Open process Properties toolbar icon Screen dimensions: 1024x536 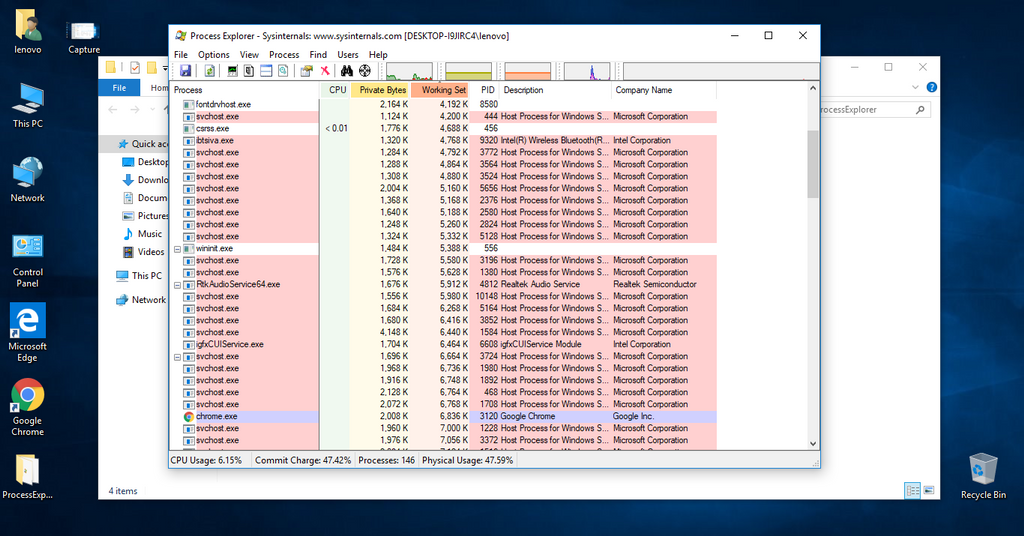[306, 71]
